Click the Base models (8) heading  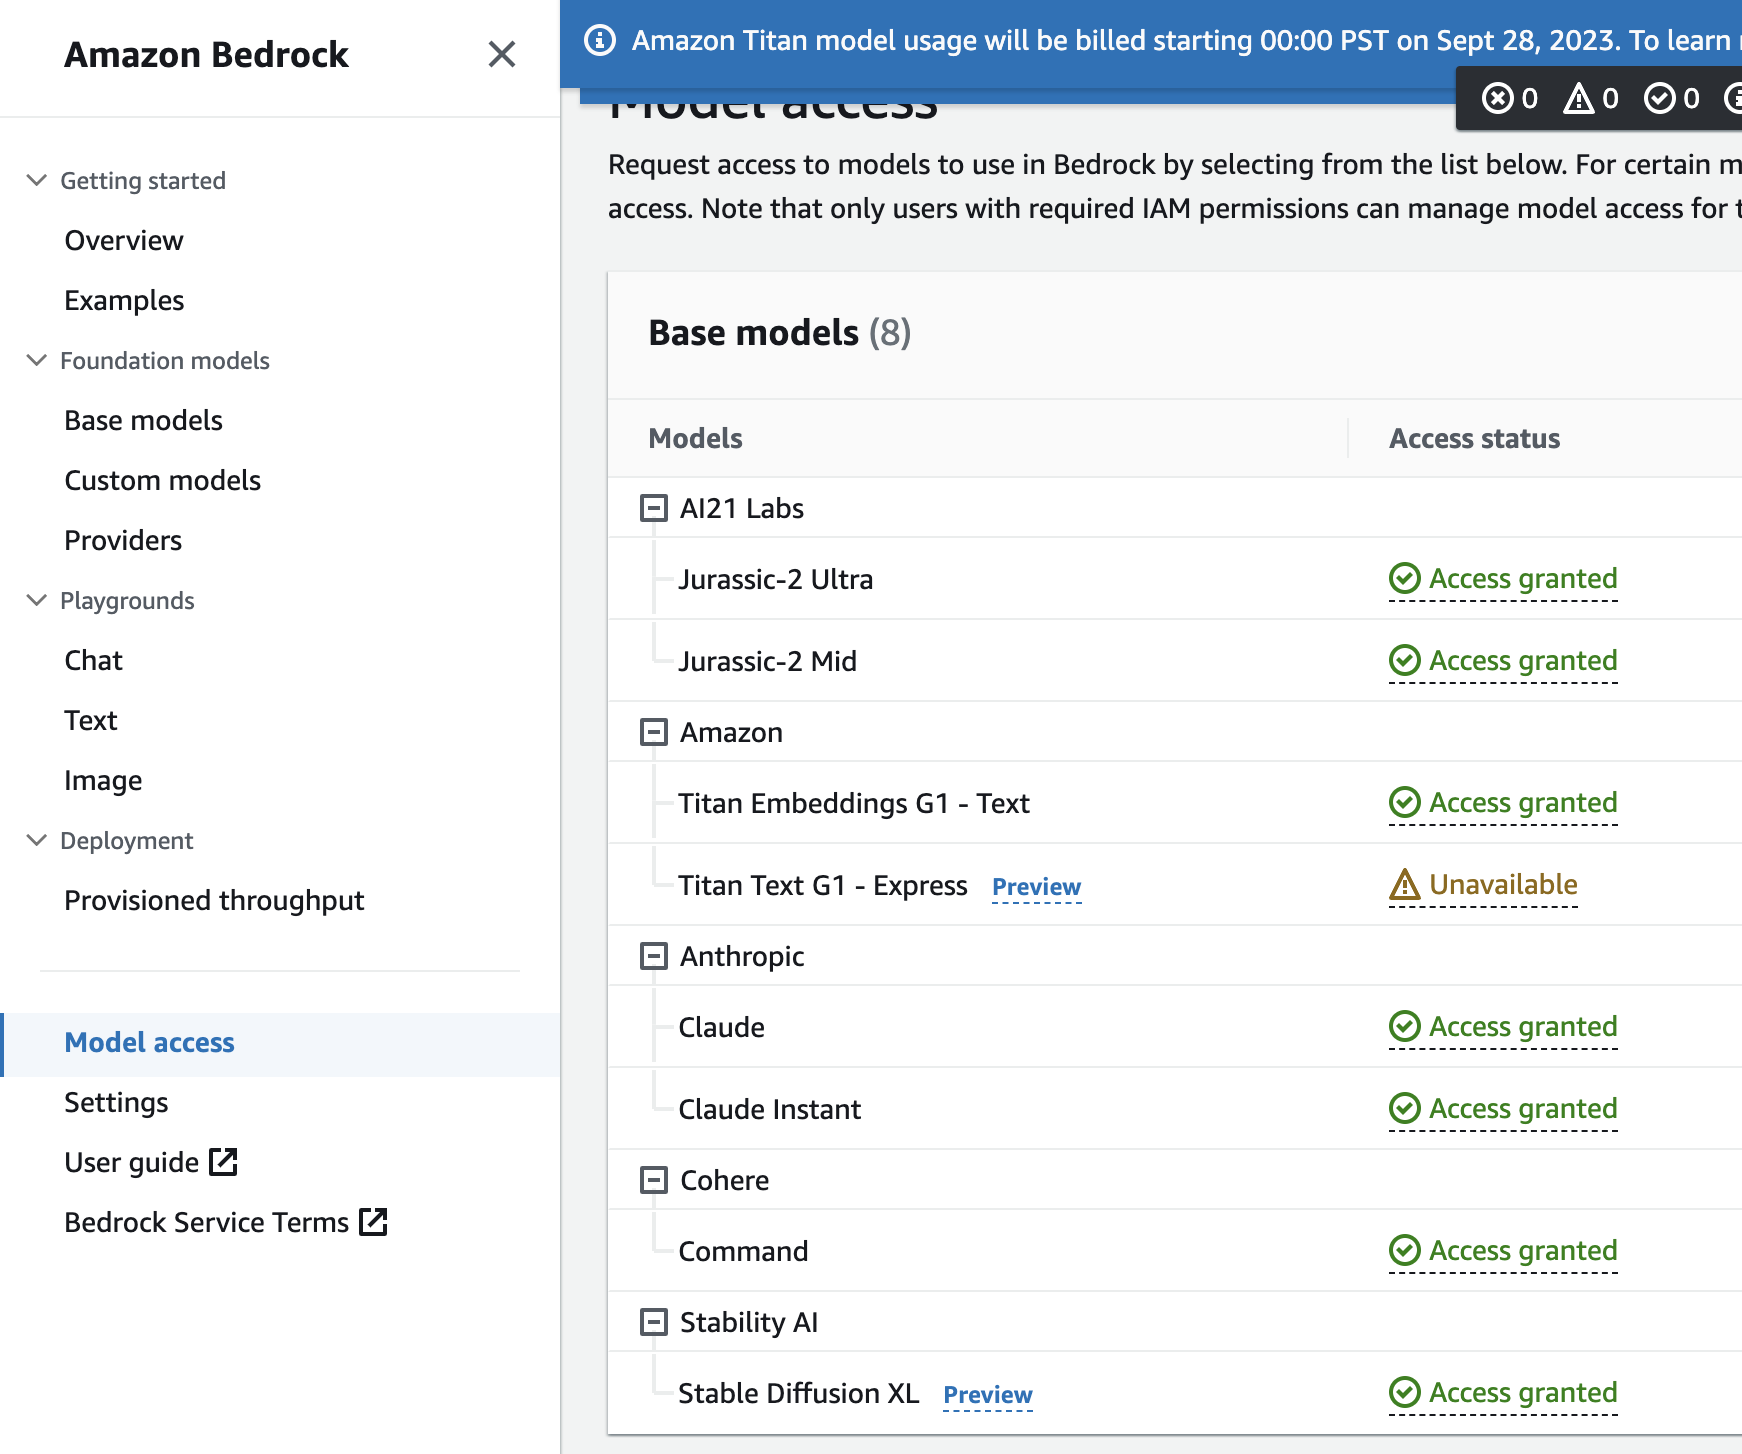[780, 332]
